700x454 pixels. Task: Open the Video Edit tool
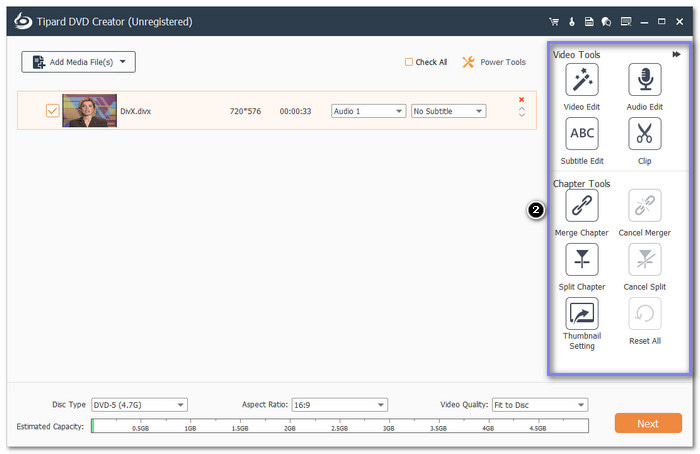581,80
